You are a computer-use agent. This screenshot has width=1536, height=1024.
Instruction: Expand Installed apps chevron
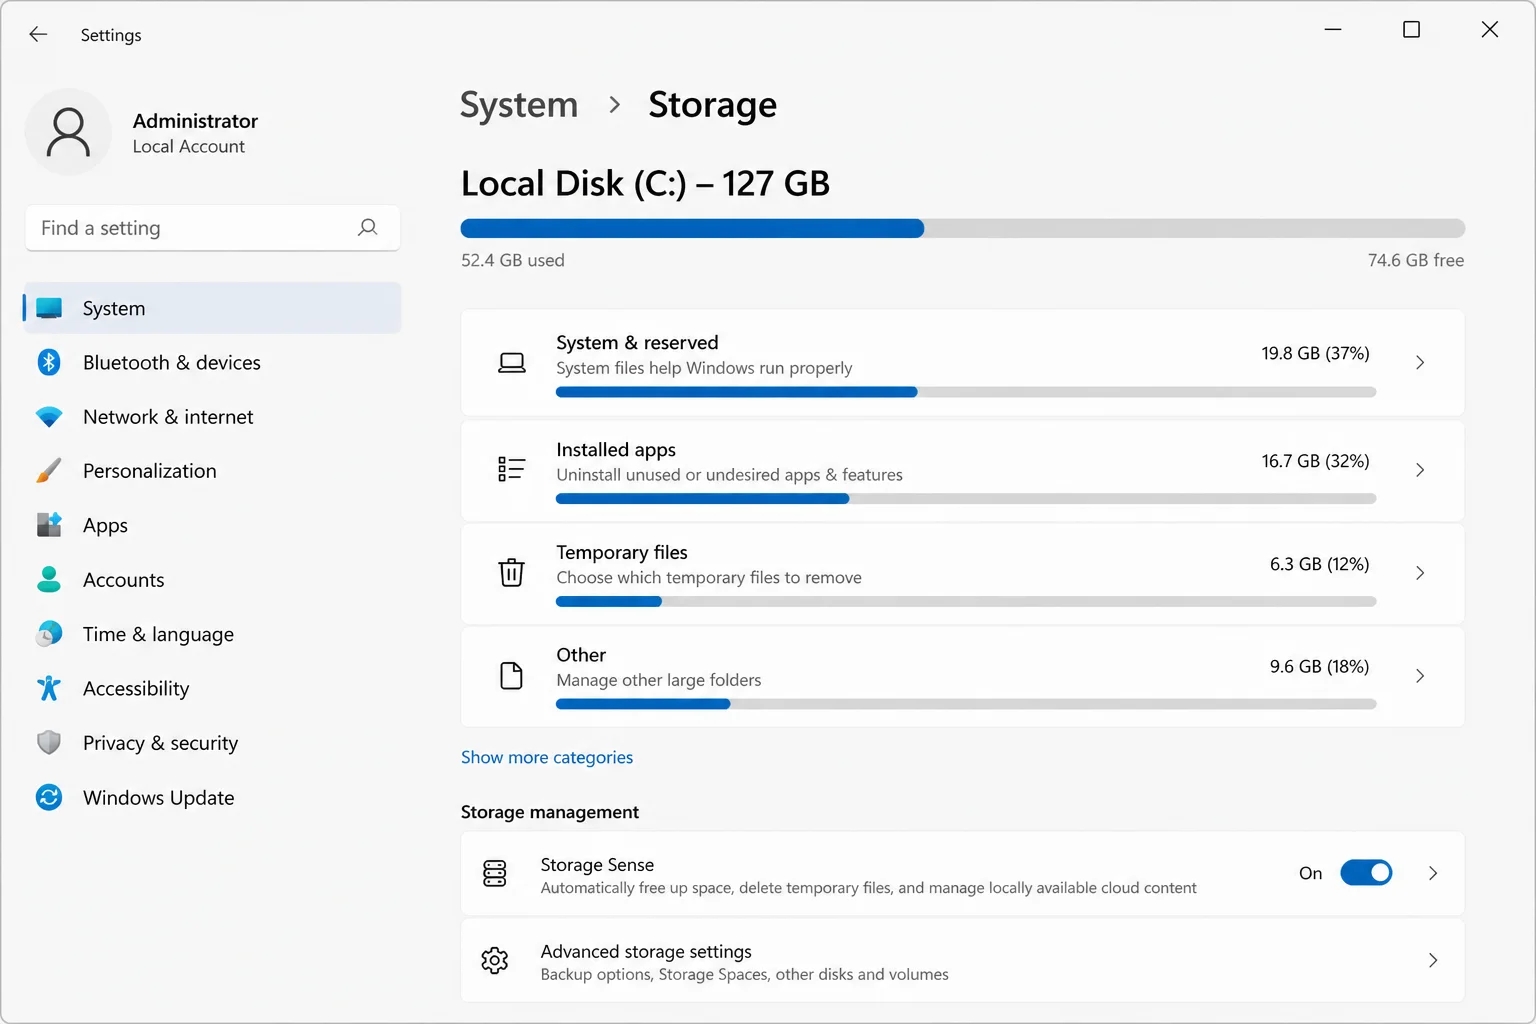click(x=1420, y=469)
